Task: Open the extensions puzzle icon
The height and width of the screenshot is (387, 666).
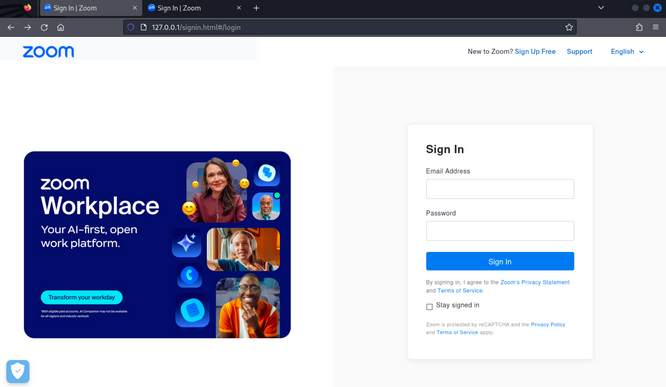Action: pyautogui.click(x=639, y=27)
